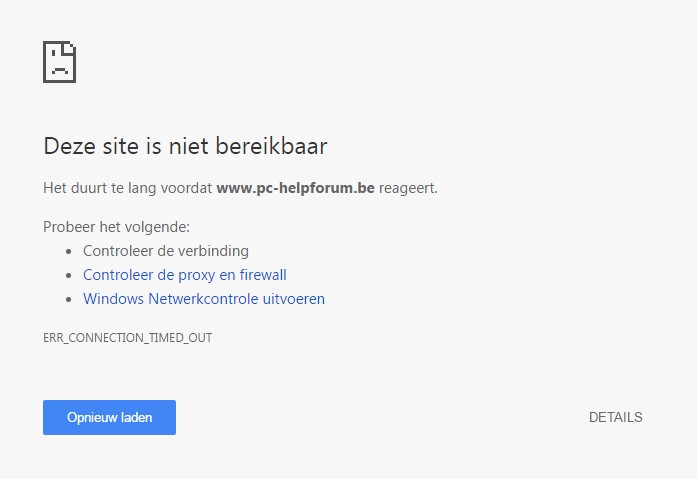Image resolution: width=697 pixels, height=479 pixels.
Task: Run Windows Netwerkcontrole uitvoeren
Action: 204,299
